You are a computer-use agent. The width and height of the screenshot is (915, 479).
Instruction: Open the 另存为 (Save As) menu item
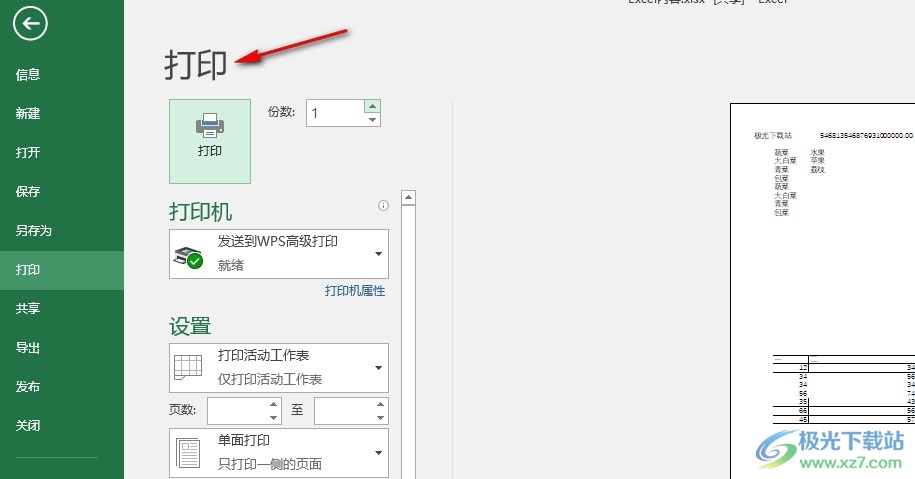pyautogui.click(x=33, y=231)
